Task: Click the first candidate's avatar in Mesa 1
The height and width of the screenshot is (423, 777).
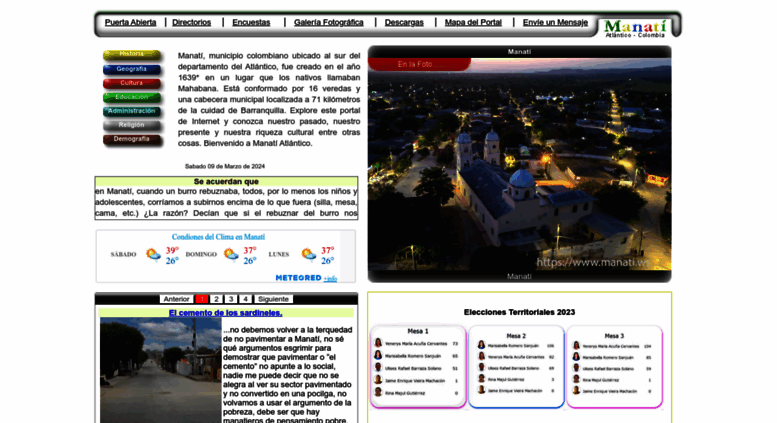Action: coord(378,343)
